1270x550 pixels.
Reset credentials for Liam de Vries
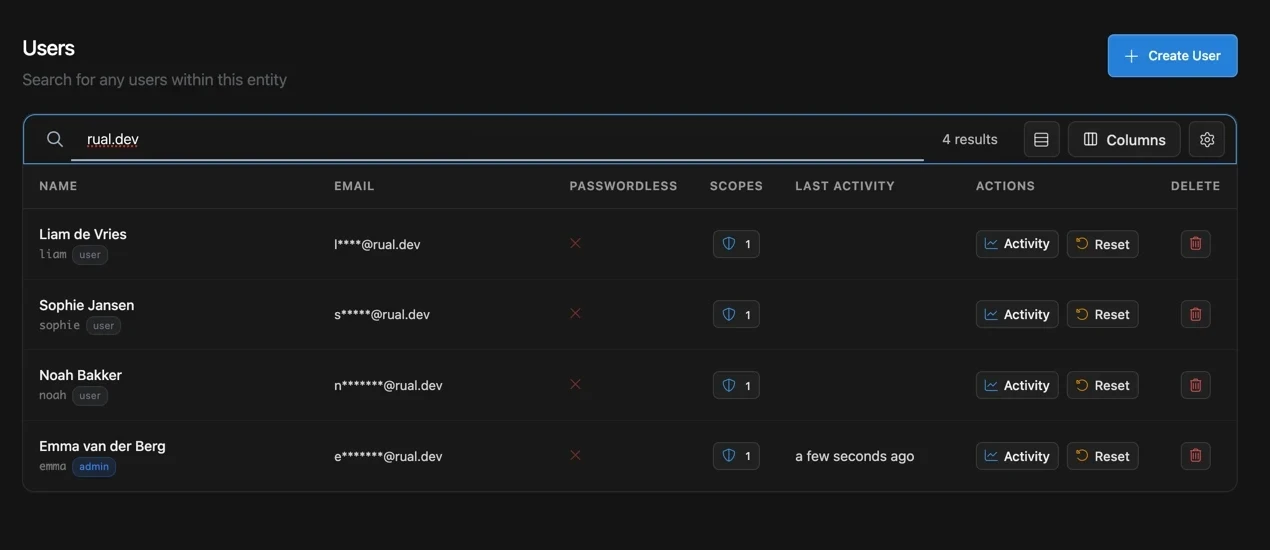click(x=1102, y=244)
